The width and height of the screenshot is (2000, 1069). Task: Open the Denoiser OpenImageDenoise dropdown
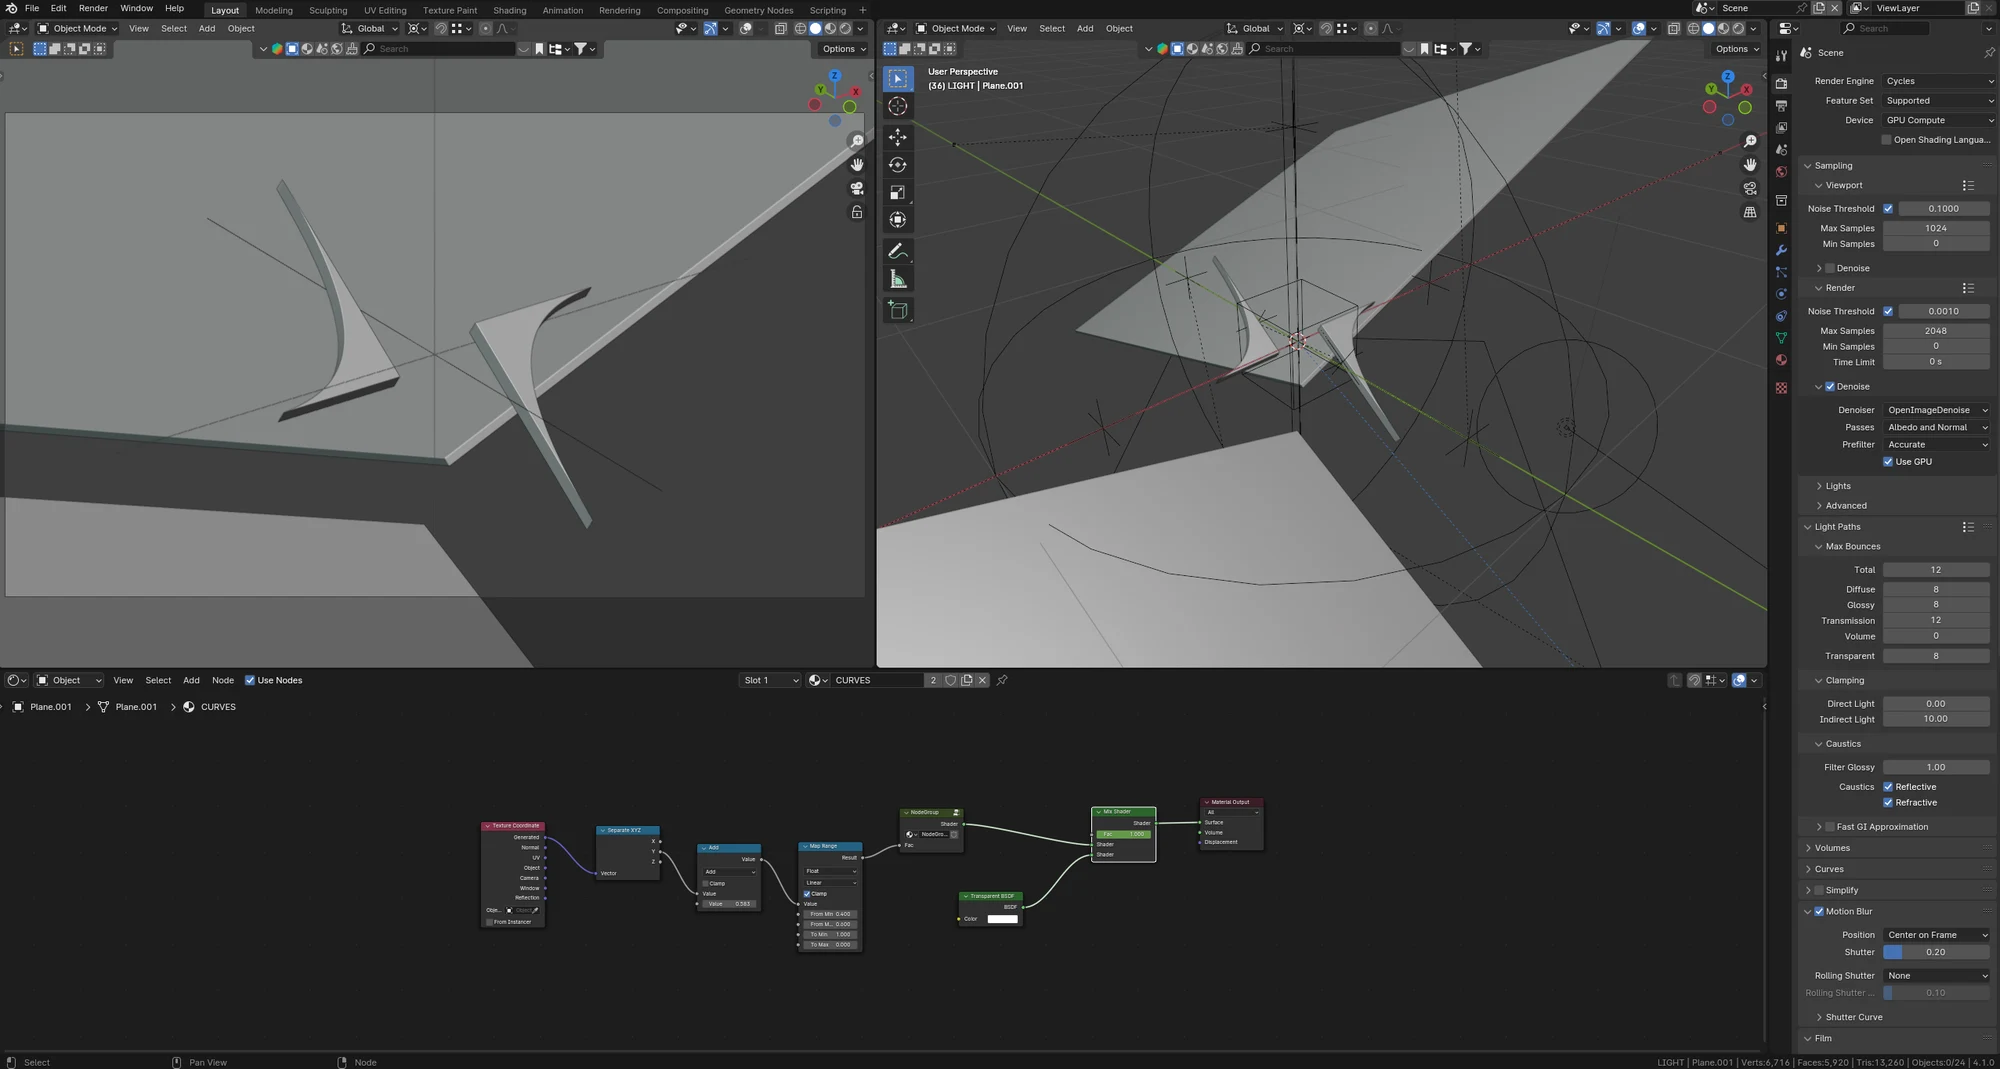(1936, 410)
